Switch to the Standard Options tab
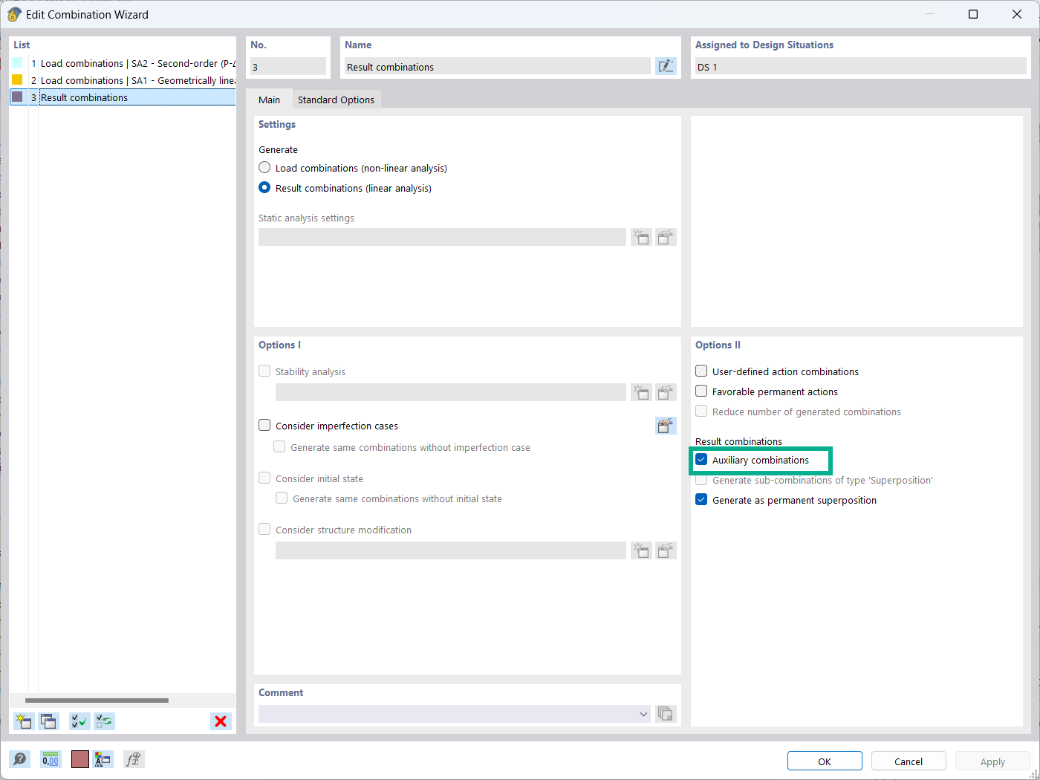This screenshot has width=1040, height=780. click(336, 99)
